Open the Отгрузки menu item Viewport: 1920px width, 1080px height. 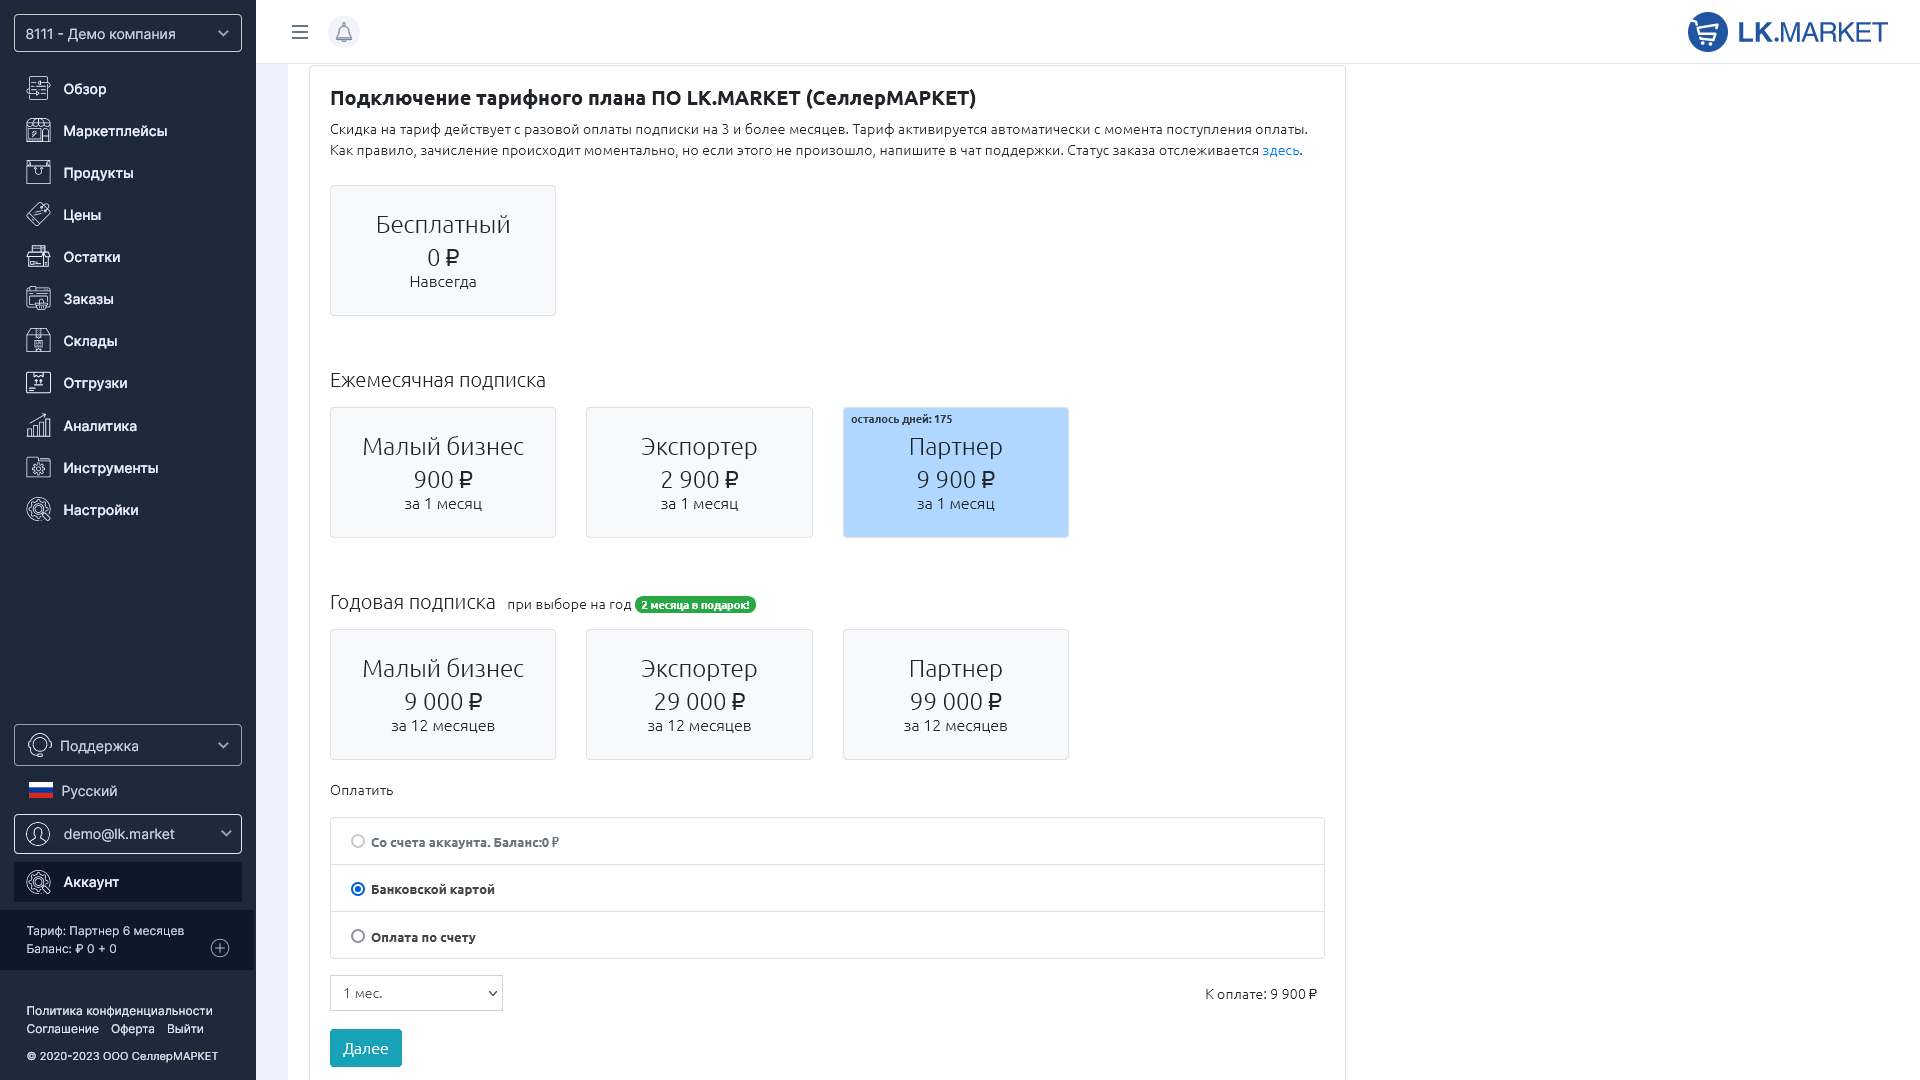coord(95,383)
